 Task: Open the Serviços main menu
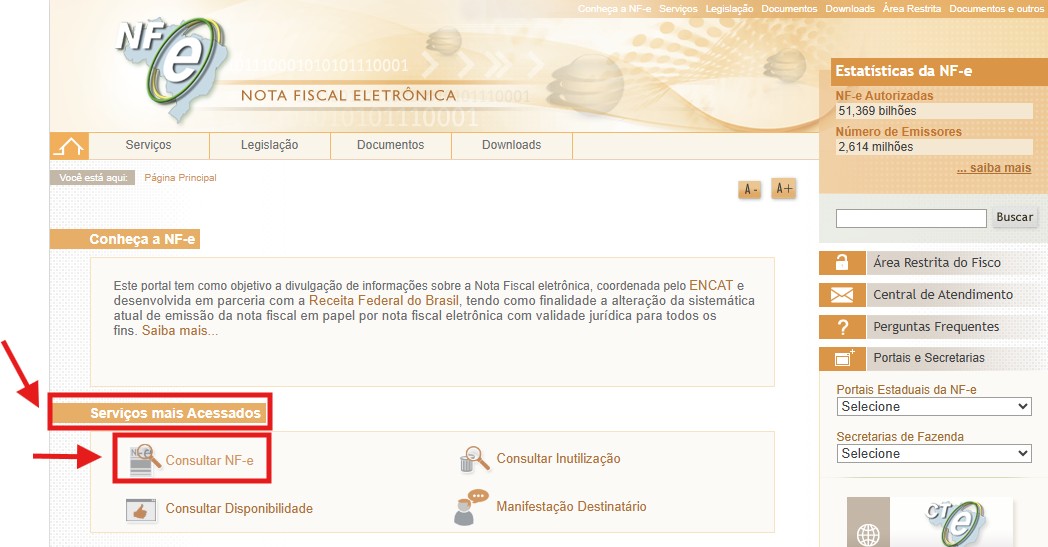[148, 145]
